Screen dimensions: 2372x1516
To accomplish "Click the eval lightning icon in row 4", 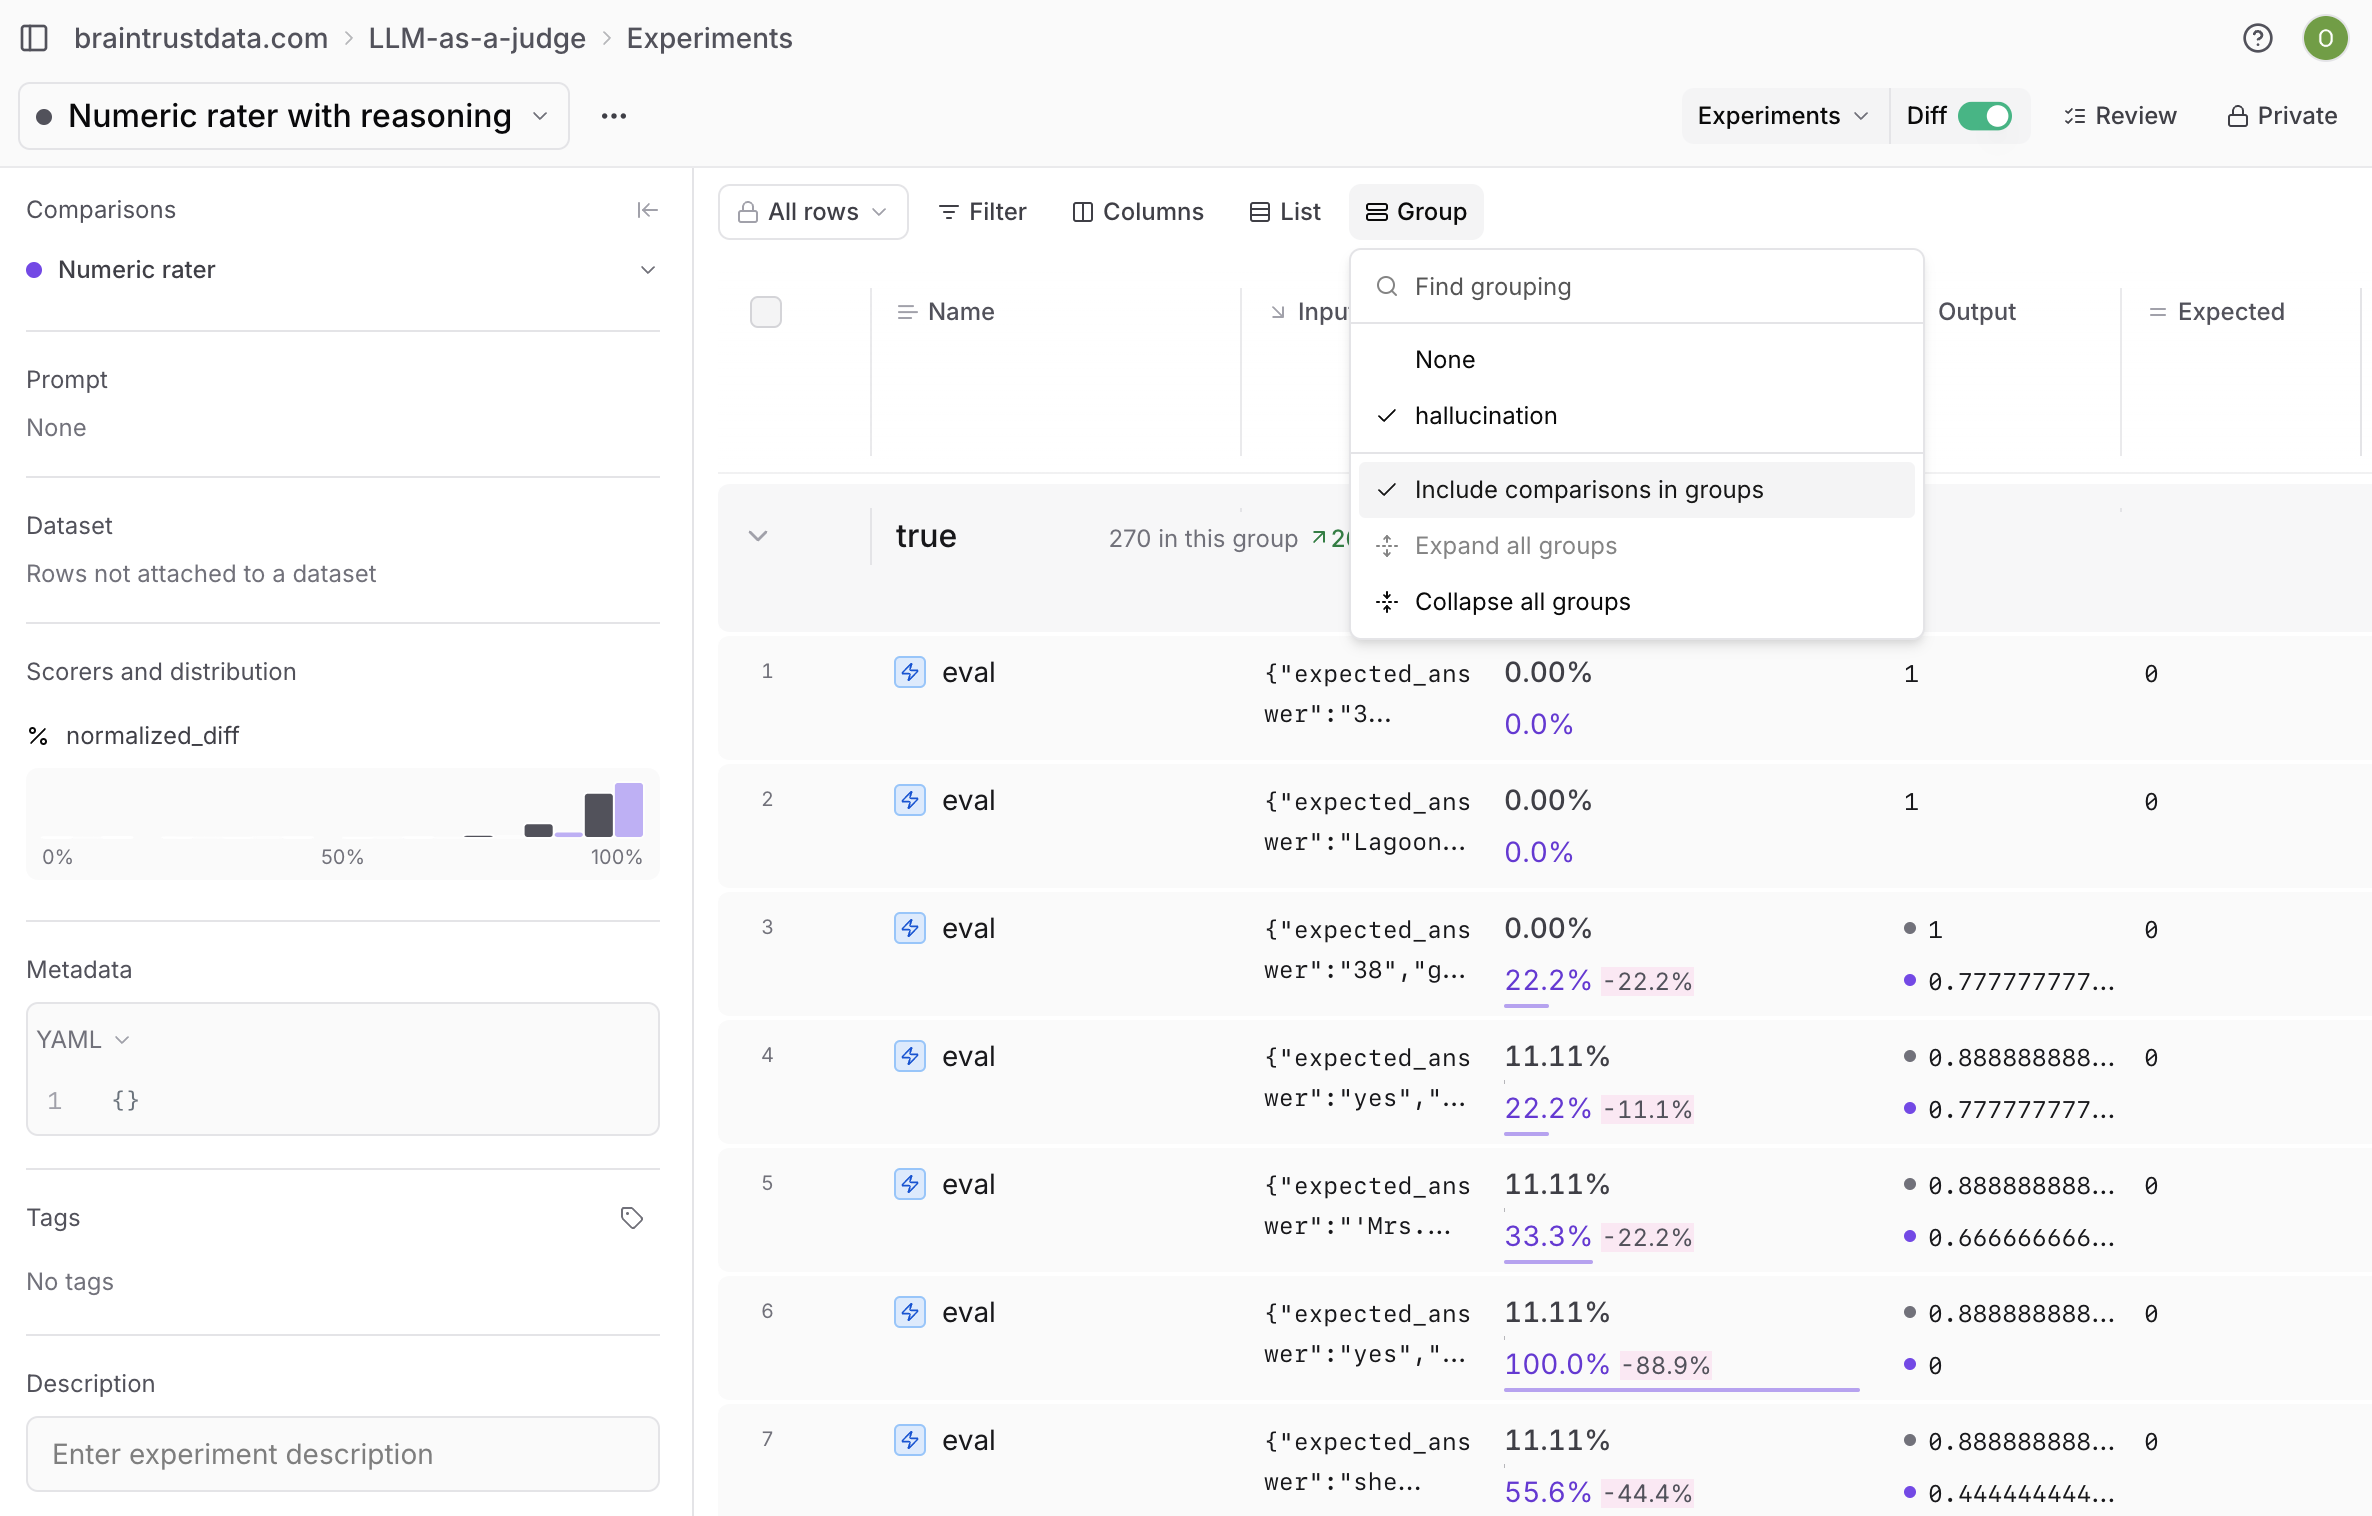I will [909, 1056].
